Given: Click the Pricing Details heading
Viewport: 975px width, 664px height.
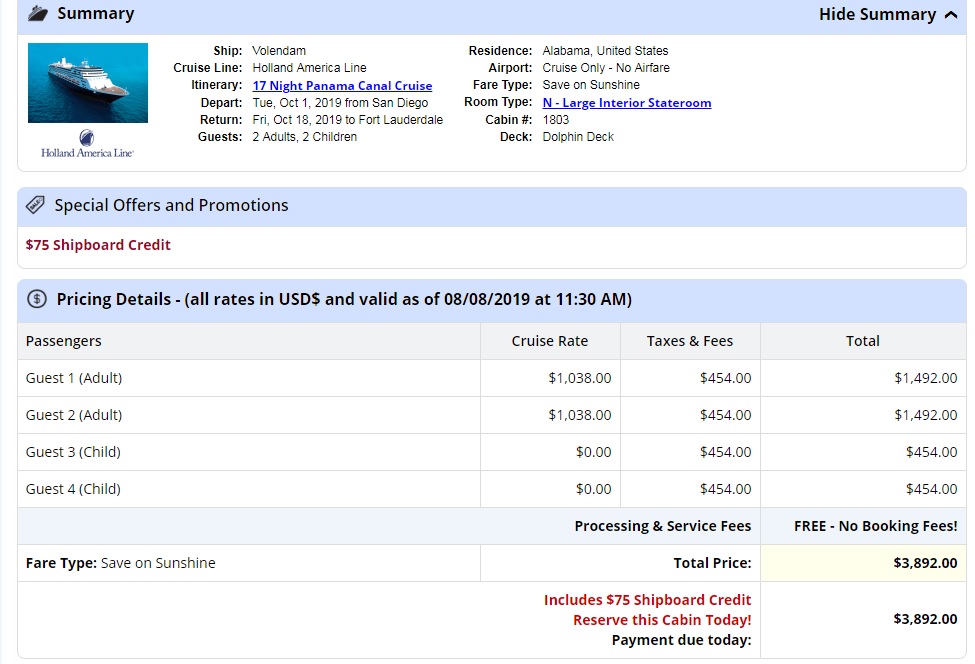Looking at the screenshot, I should (x=344, y=300).
